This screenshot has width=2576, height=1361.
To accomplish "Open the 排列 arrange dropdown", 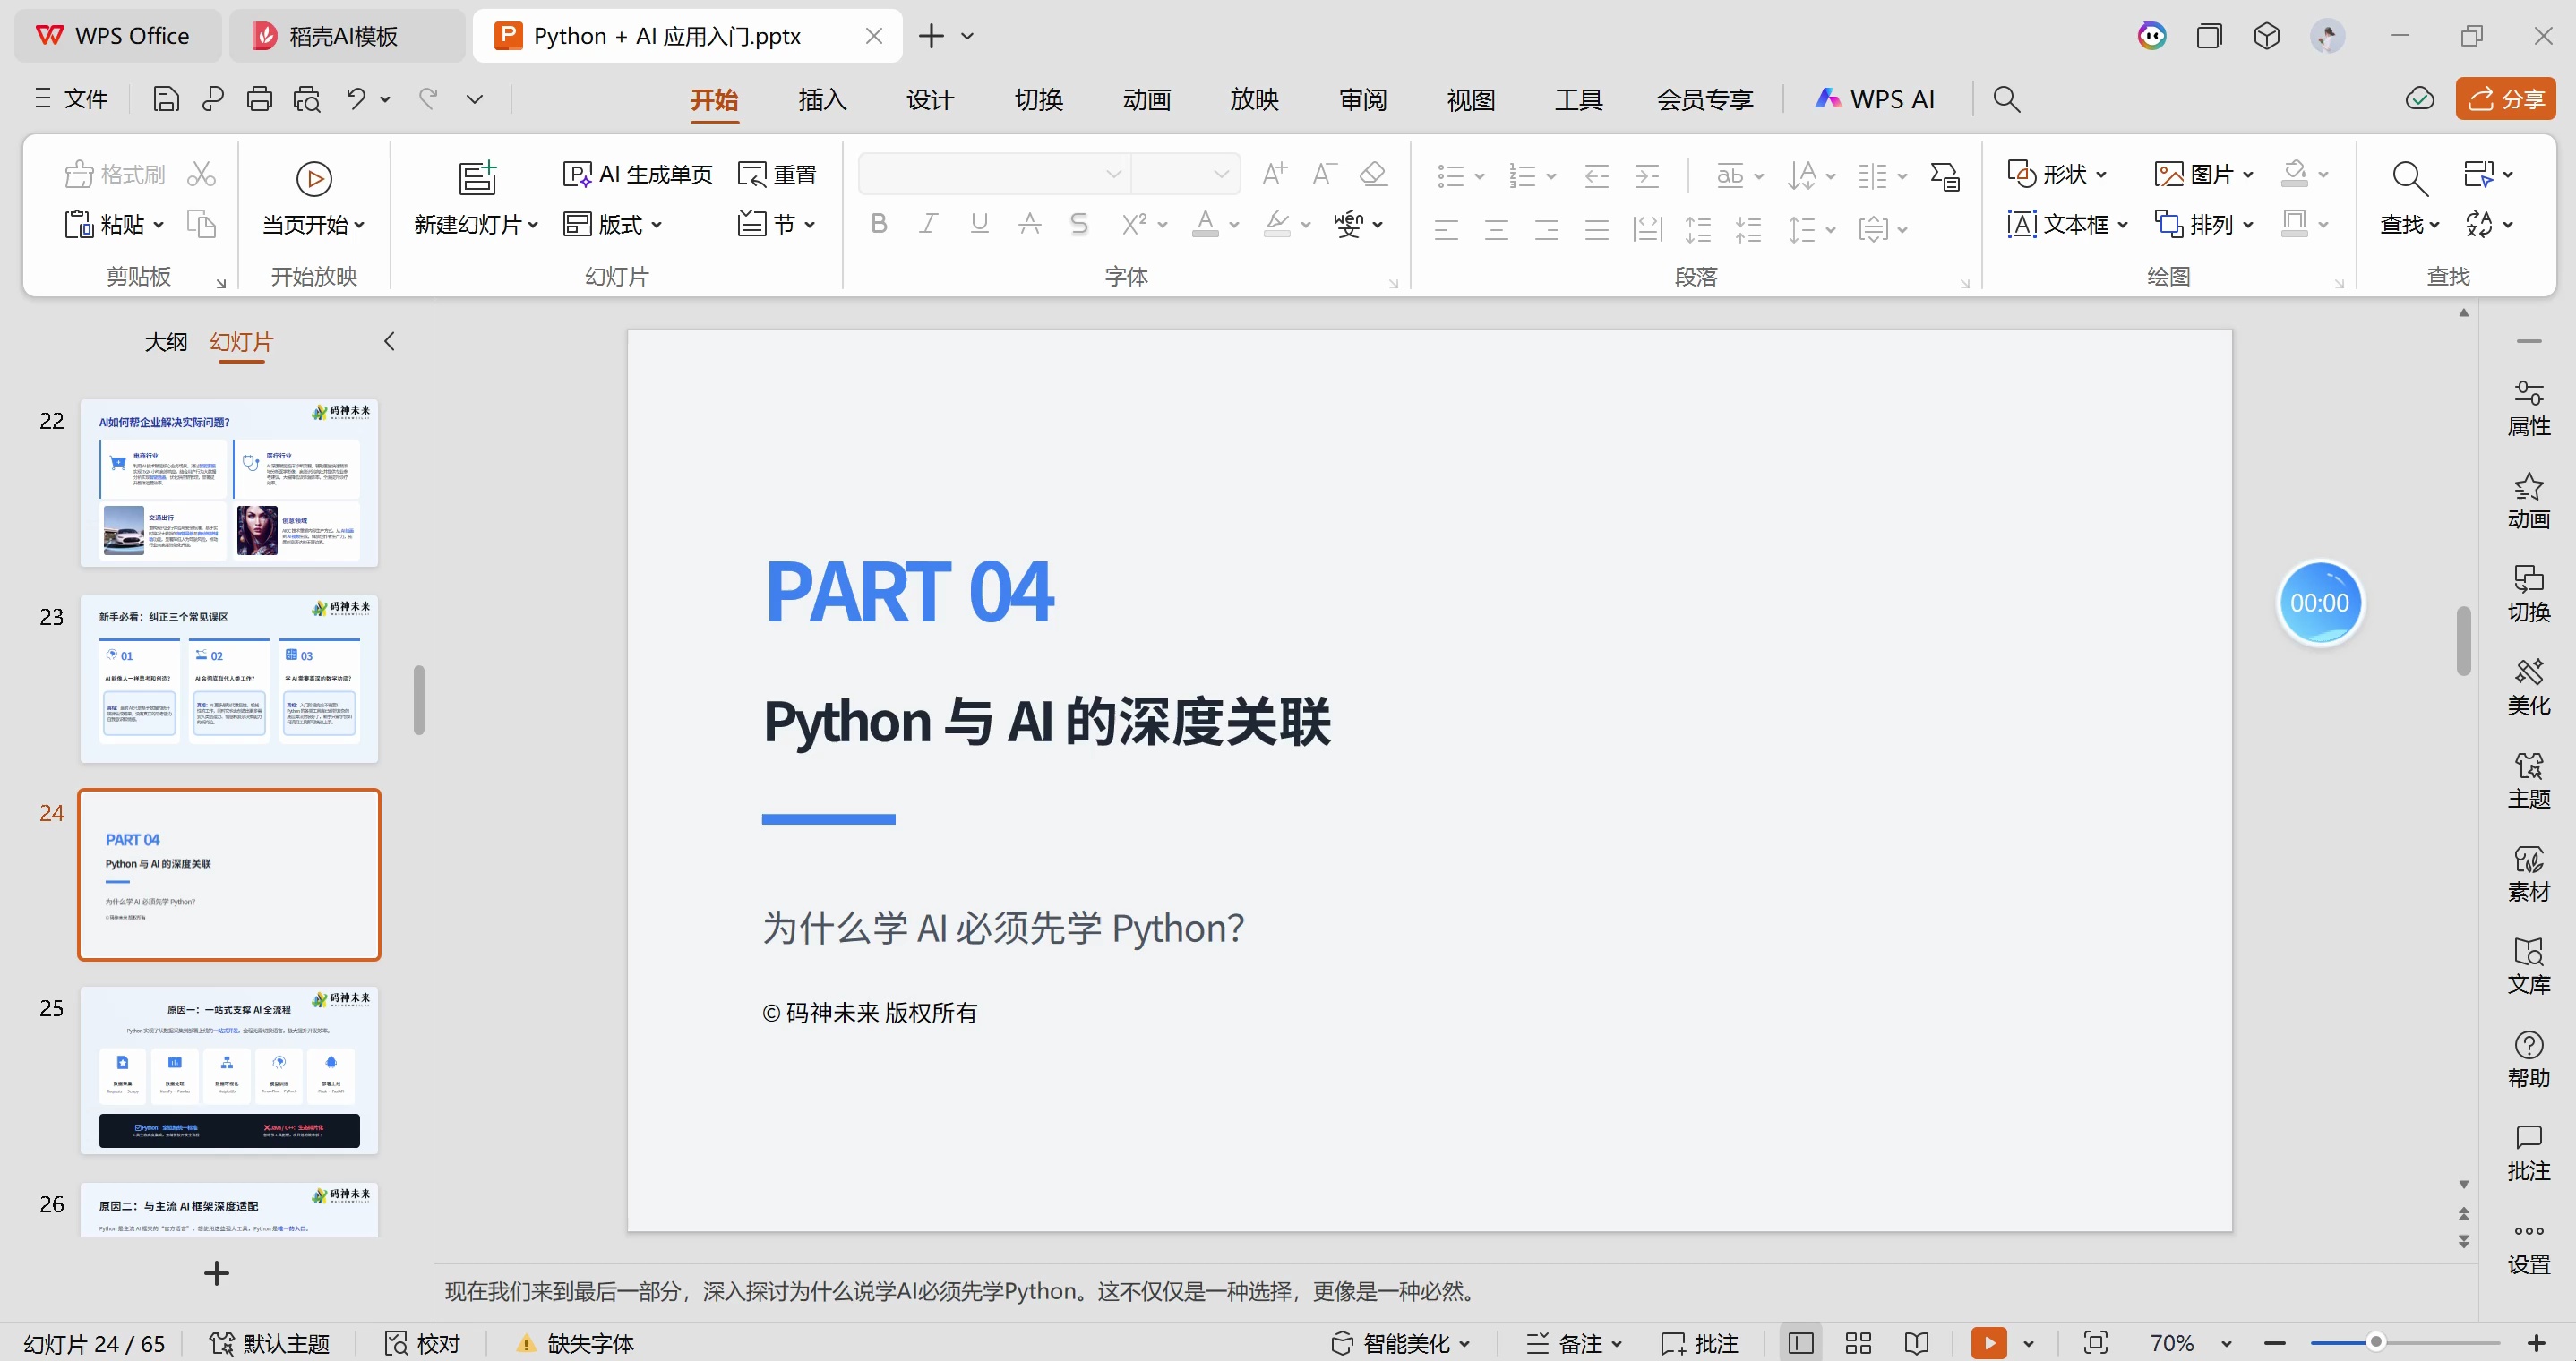I will (x=2203, y=224).
